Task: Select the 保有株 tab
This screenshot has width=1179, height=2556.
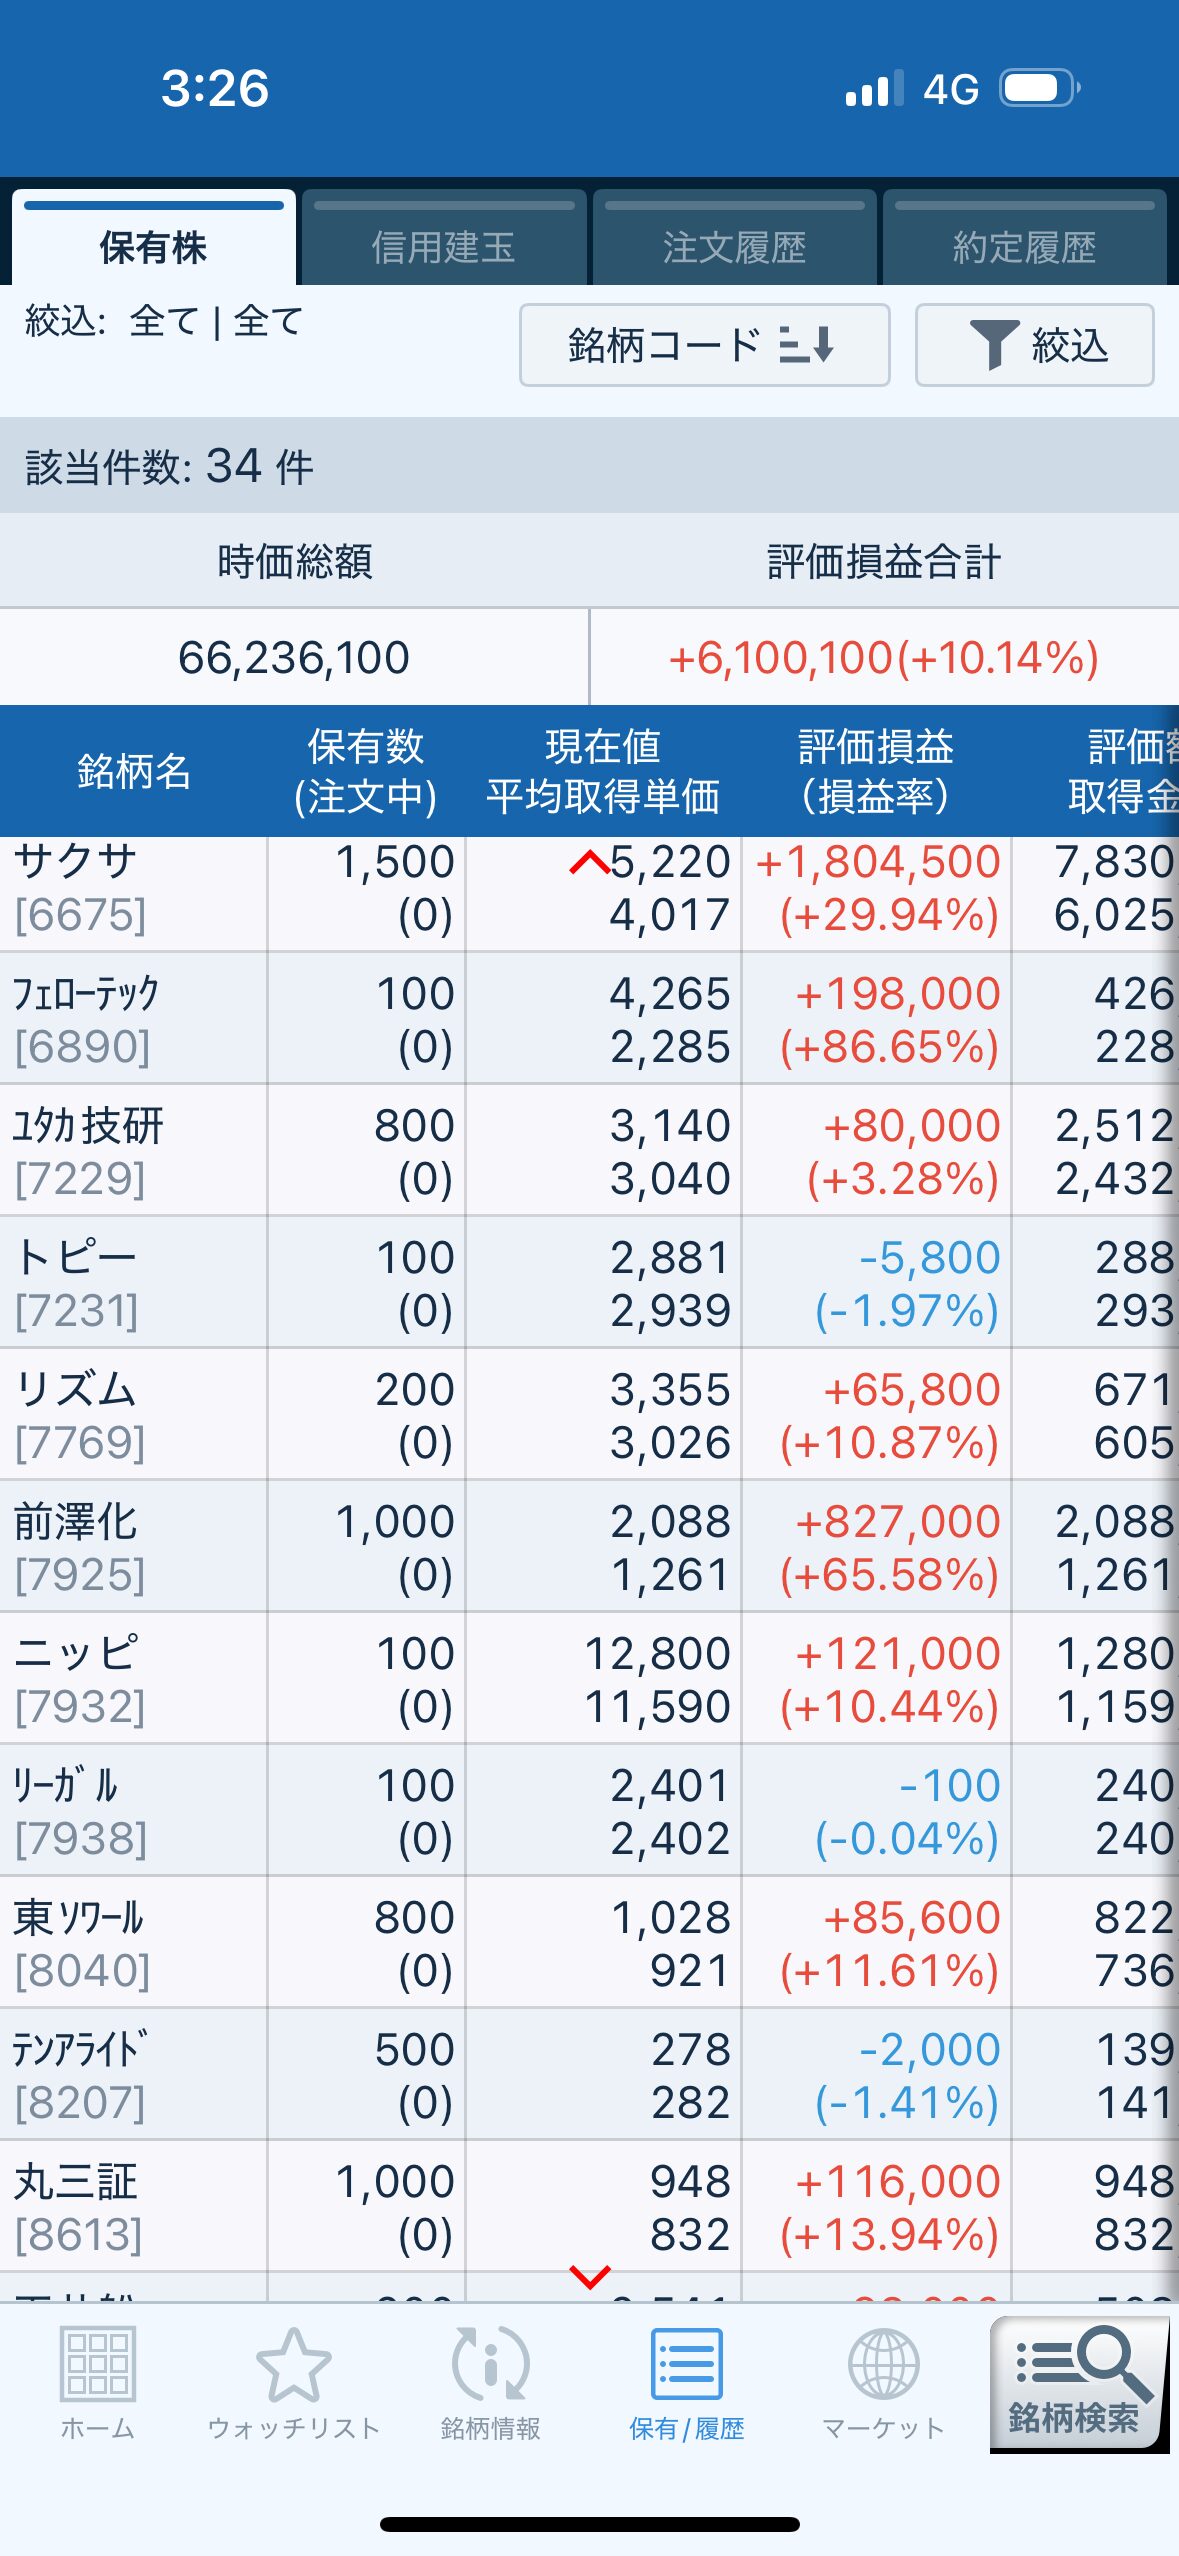Action: click(x=153, y=246)
